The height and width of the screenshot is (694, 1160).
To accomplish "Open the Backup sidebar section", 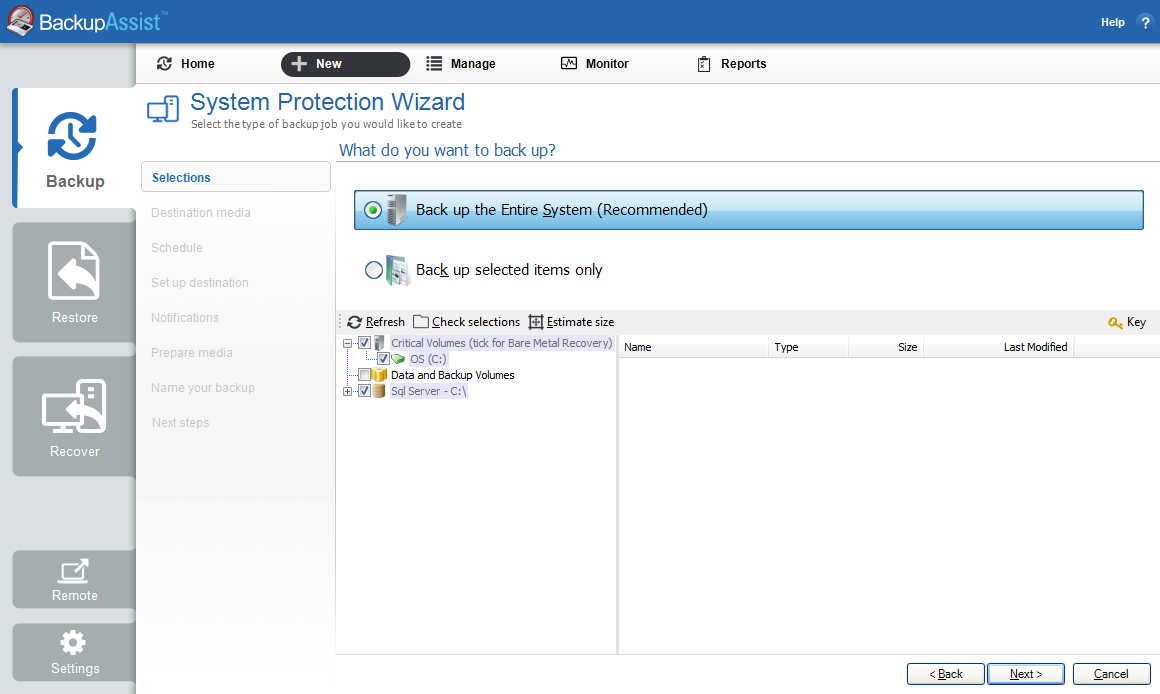I will coord(74,148).
